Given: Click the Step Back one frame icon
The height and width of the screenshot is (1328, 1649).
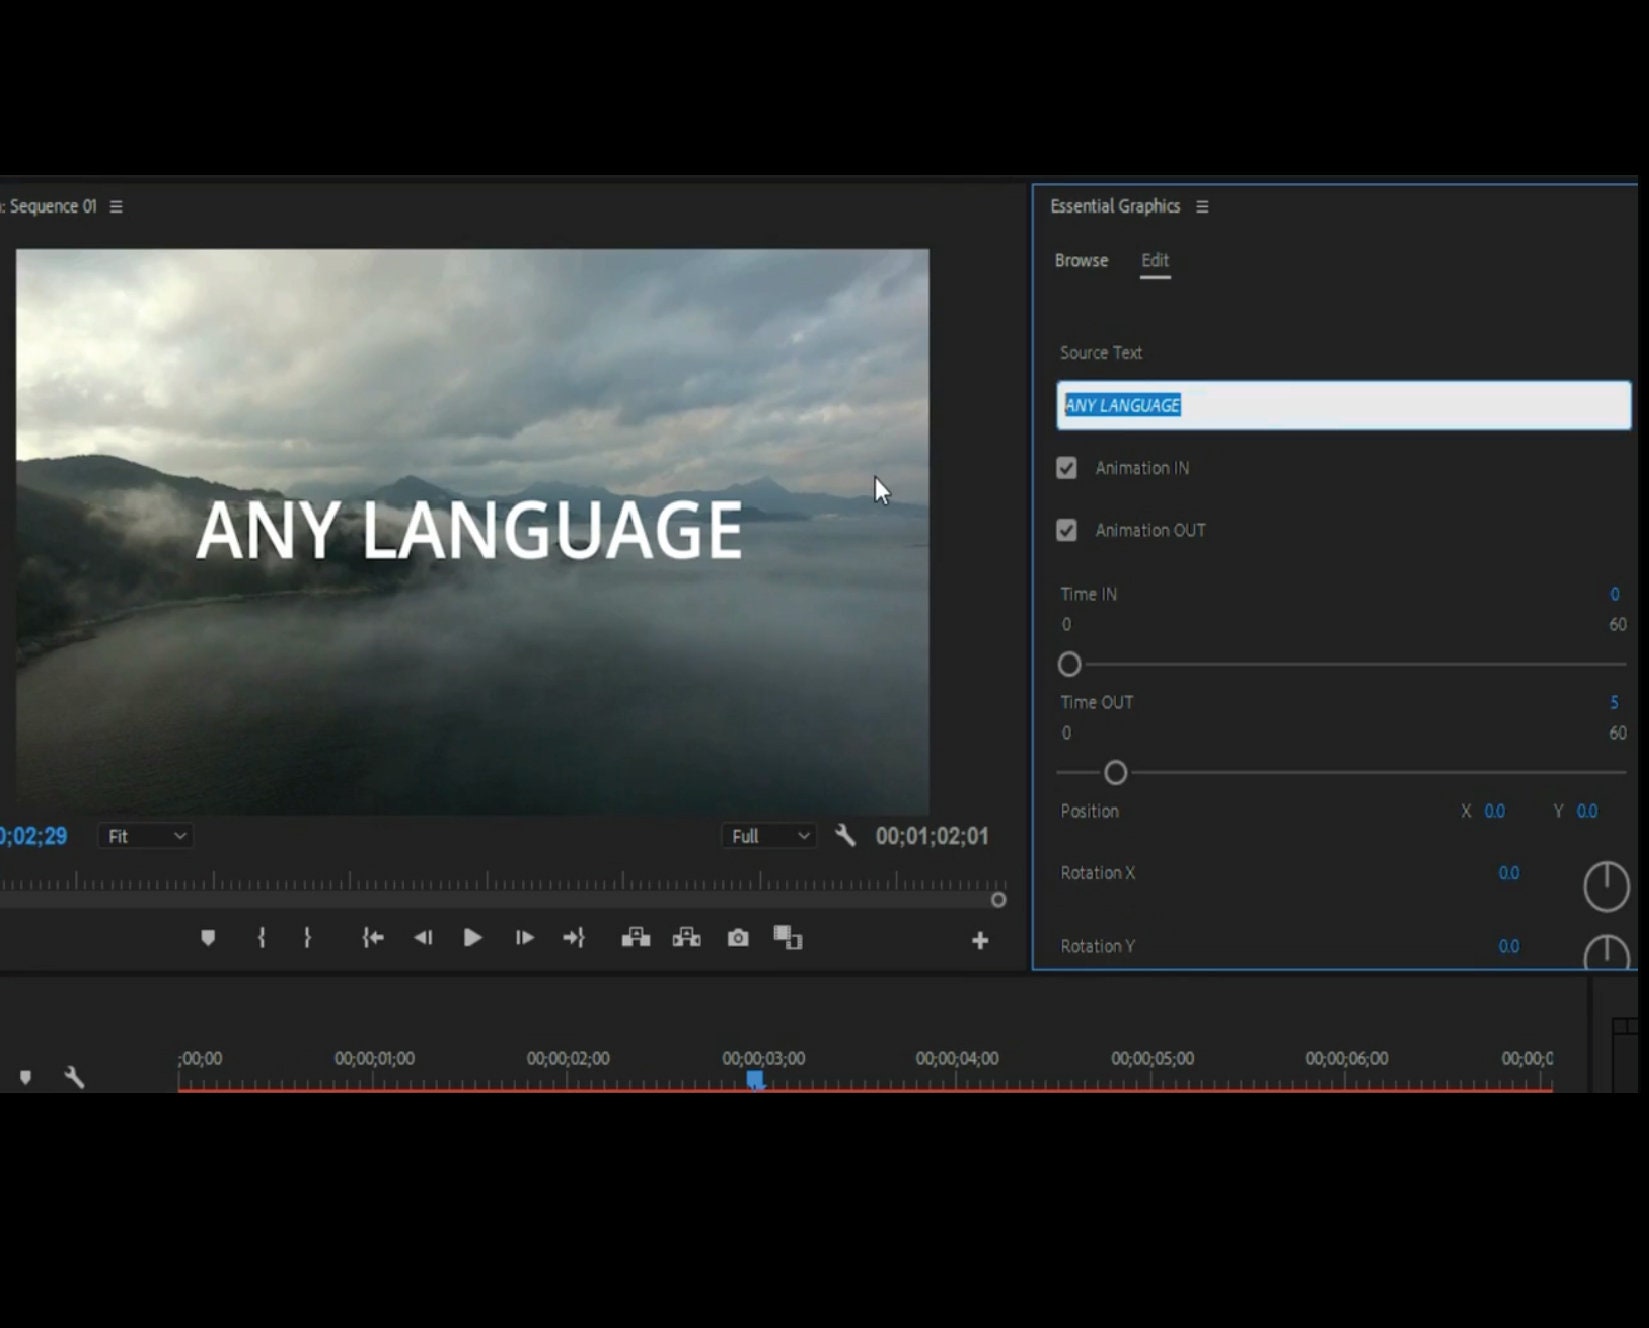Looking at the screenshot, I should tap(422, 938).
